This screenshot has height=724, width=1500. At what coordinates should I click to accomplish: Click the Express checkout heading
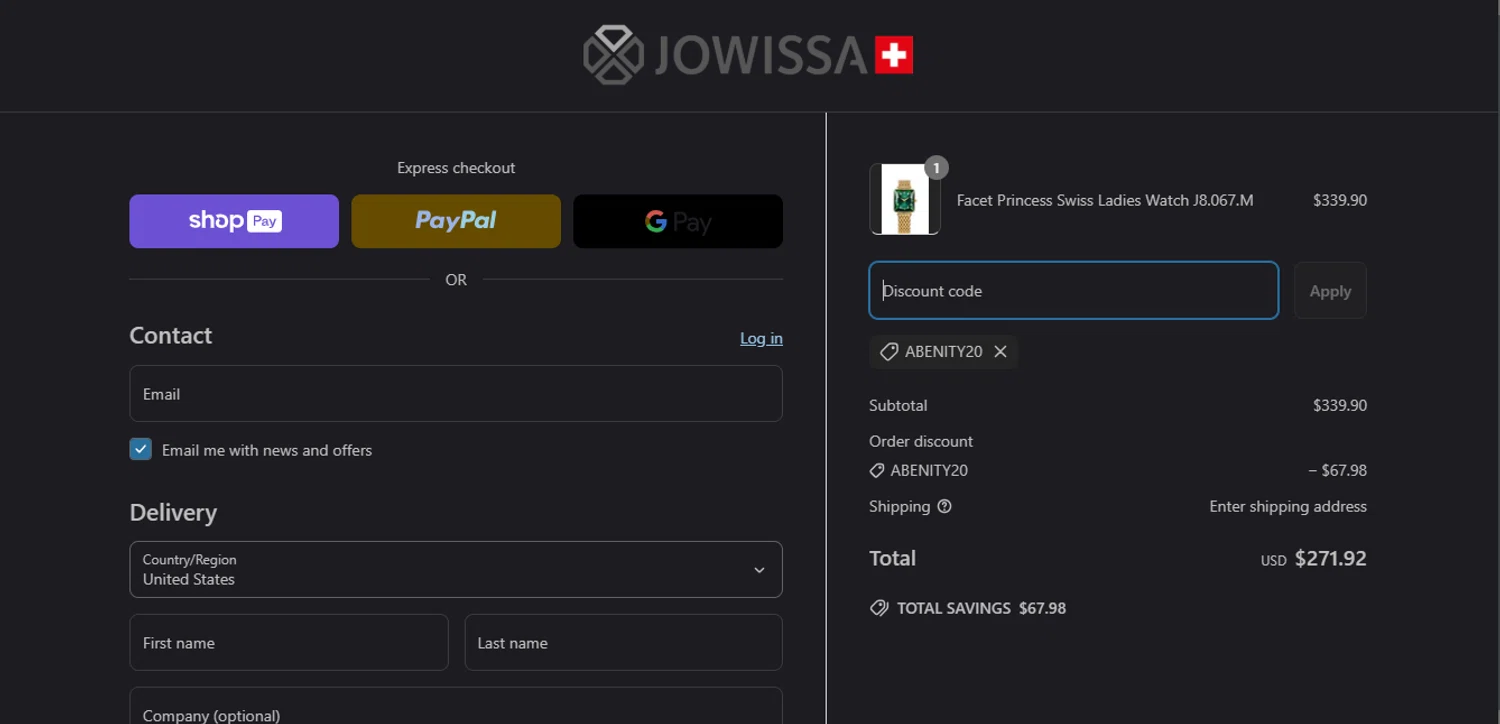pyautogui.click(x=456, y=168)
